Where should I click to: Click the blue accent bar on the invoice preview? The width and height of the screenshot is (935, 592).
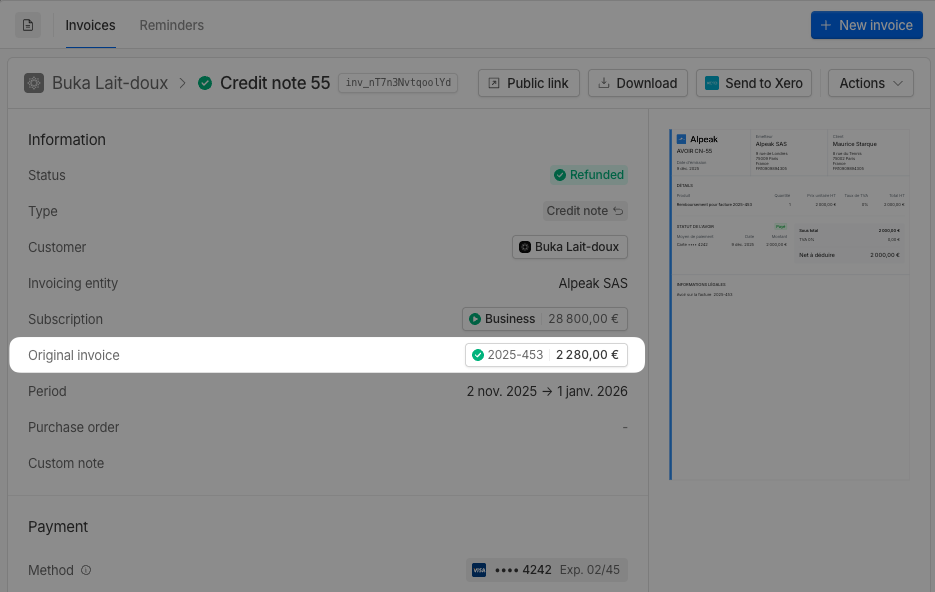670,300
